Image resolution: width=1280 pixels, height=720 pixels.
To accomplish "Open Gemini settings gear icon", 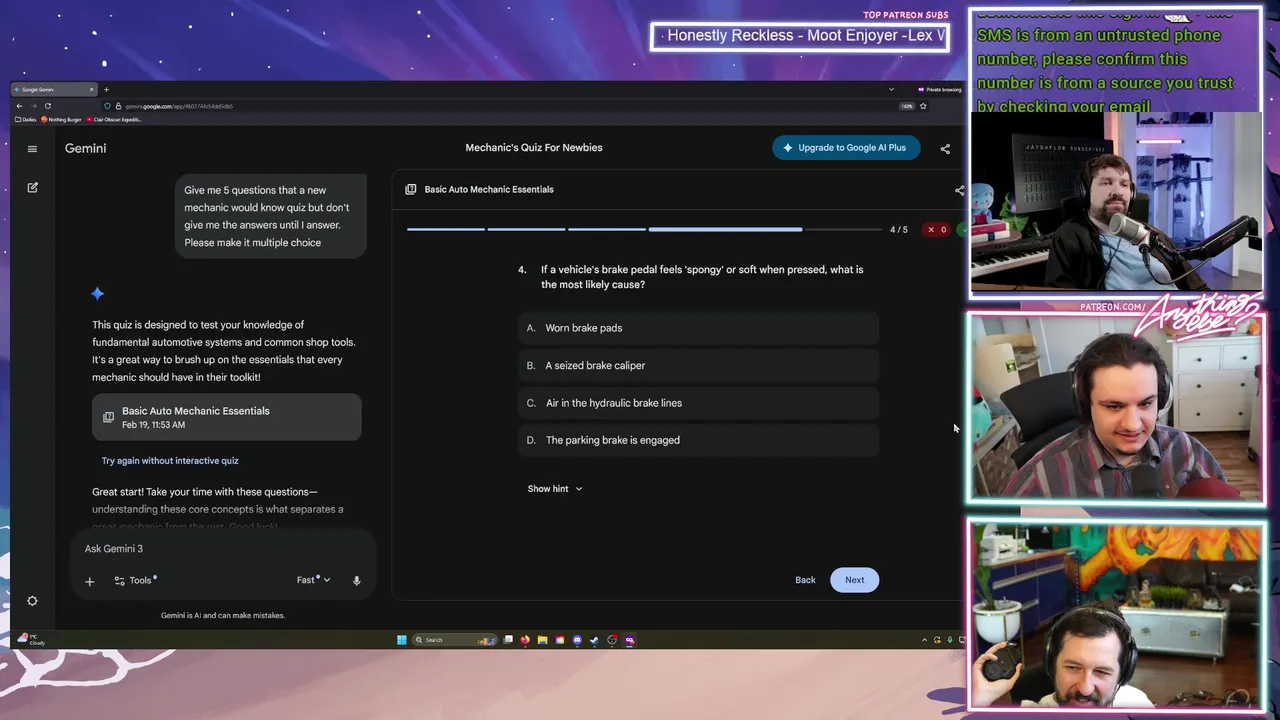I will click(32, 601).
